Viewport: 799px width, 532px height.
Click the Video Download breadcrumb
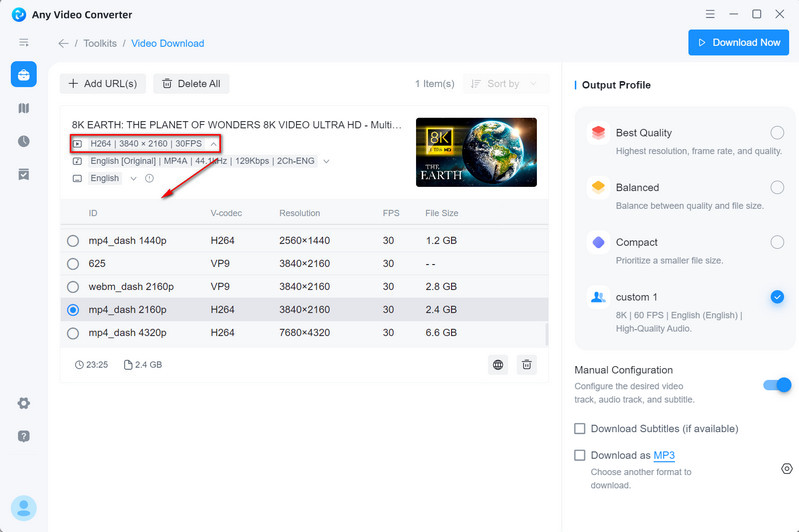[x=168, y=43]
